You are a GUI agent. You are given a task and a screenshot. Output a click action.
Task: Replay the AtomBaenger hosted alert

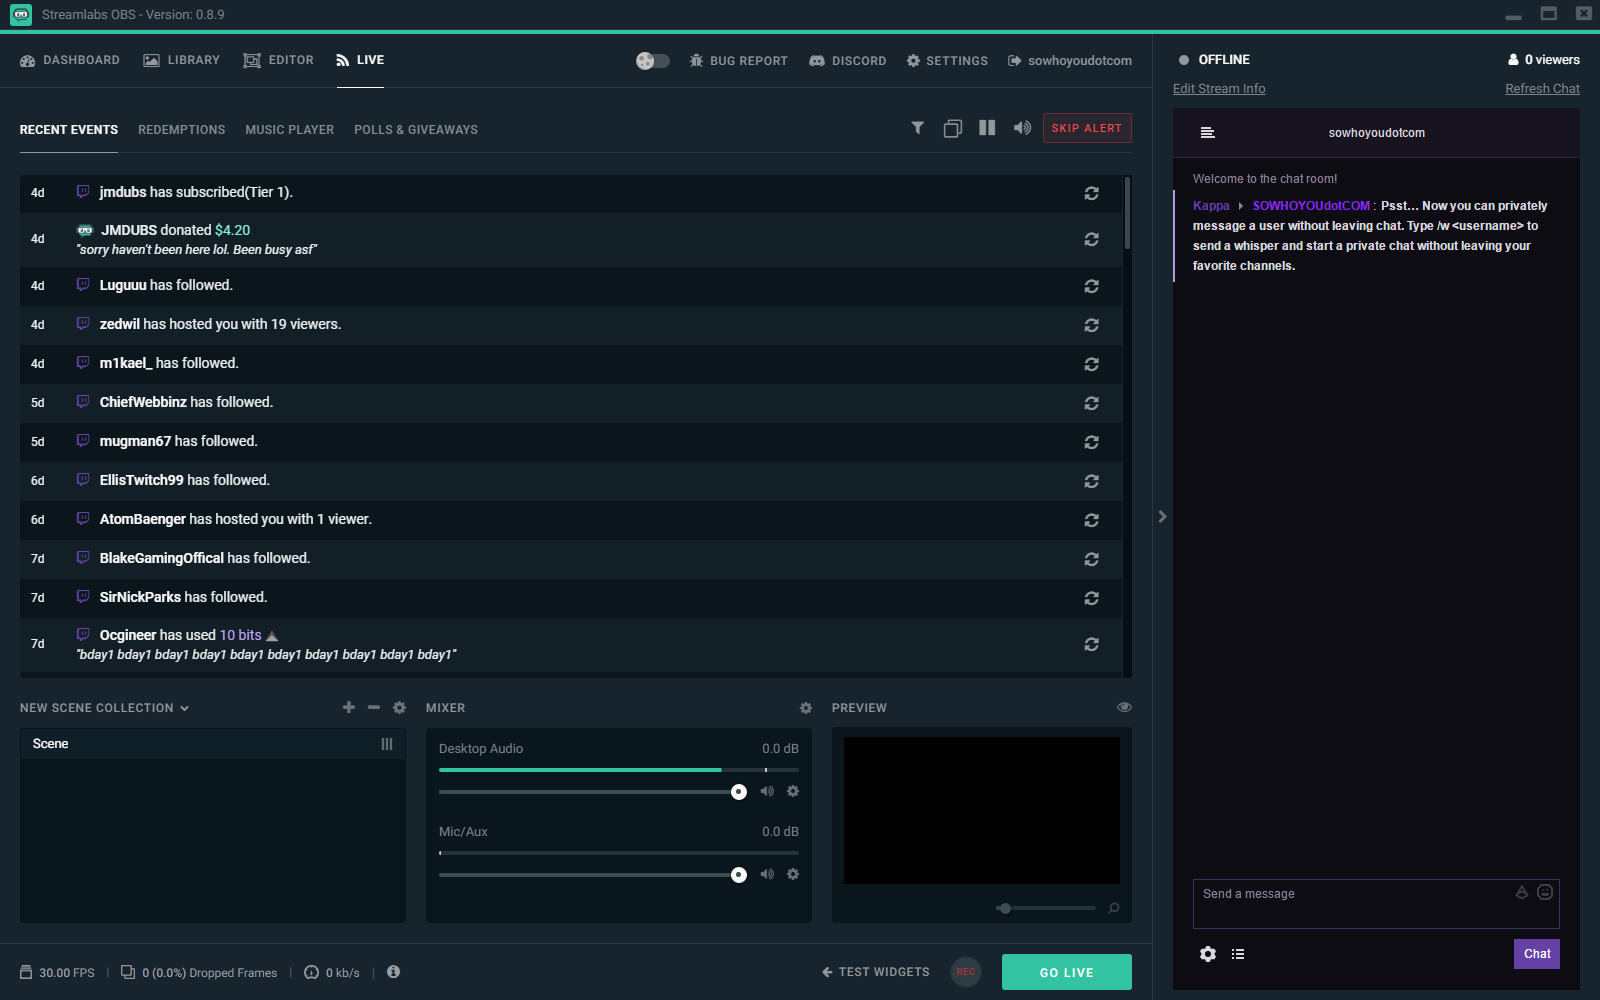point(1092,520)
